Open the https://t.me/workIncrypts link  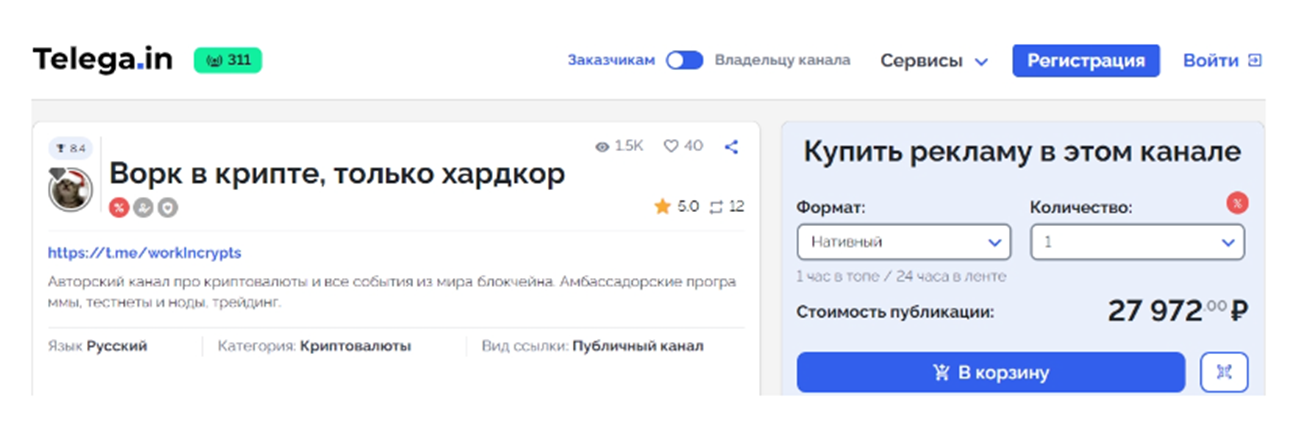(145, 253)
